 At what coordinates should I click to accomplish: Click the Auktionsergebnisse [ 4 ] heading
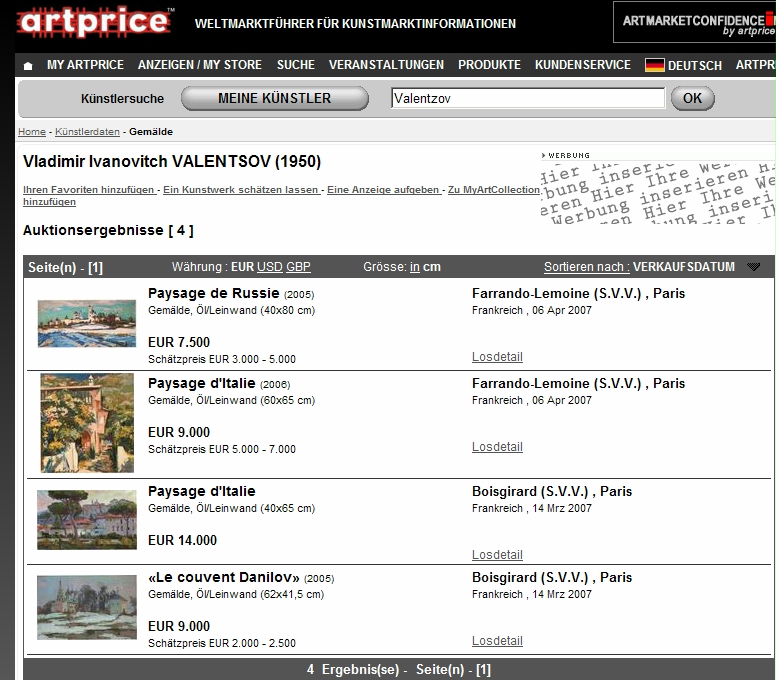[108, 231]
